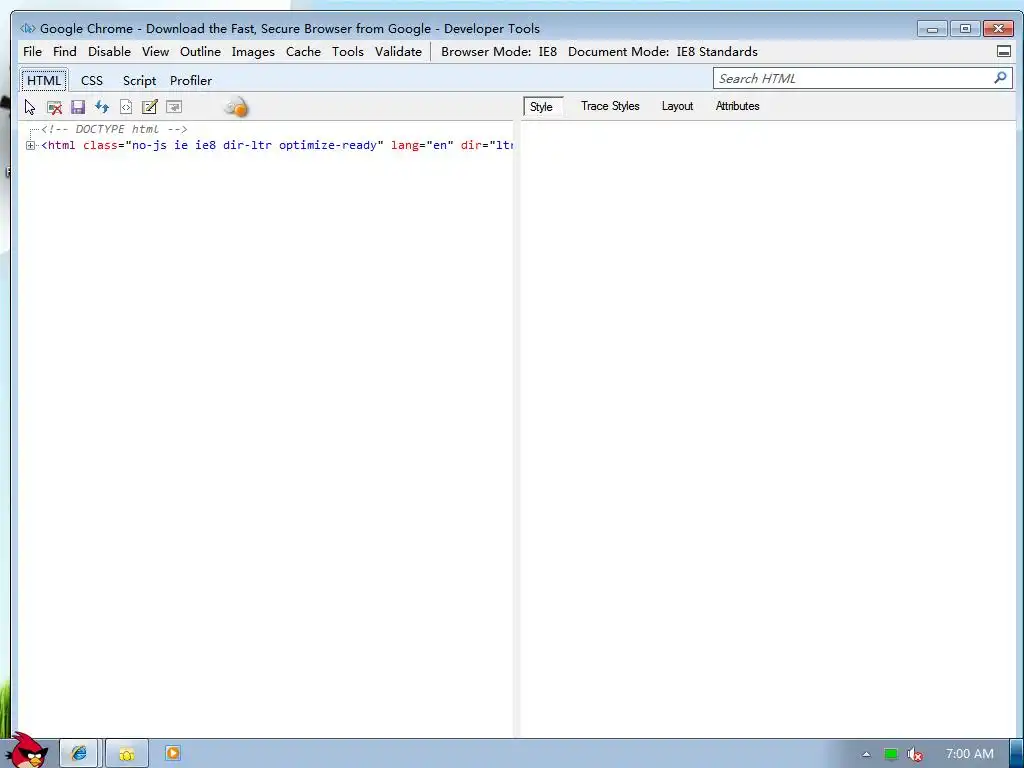Open the Tools menu
The image size is (1024, 768).
347,52
